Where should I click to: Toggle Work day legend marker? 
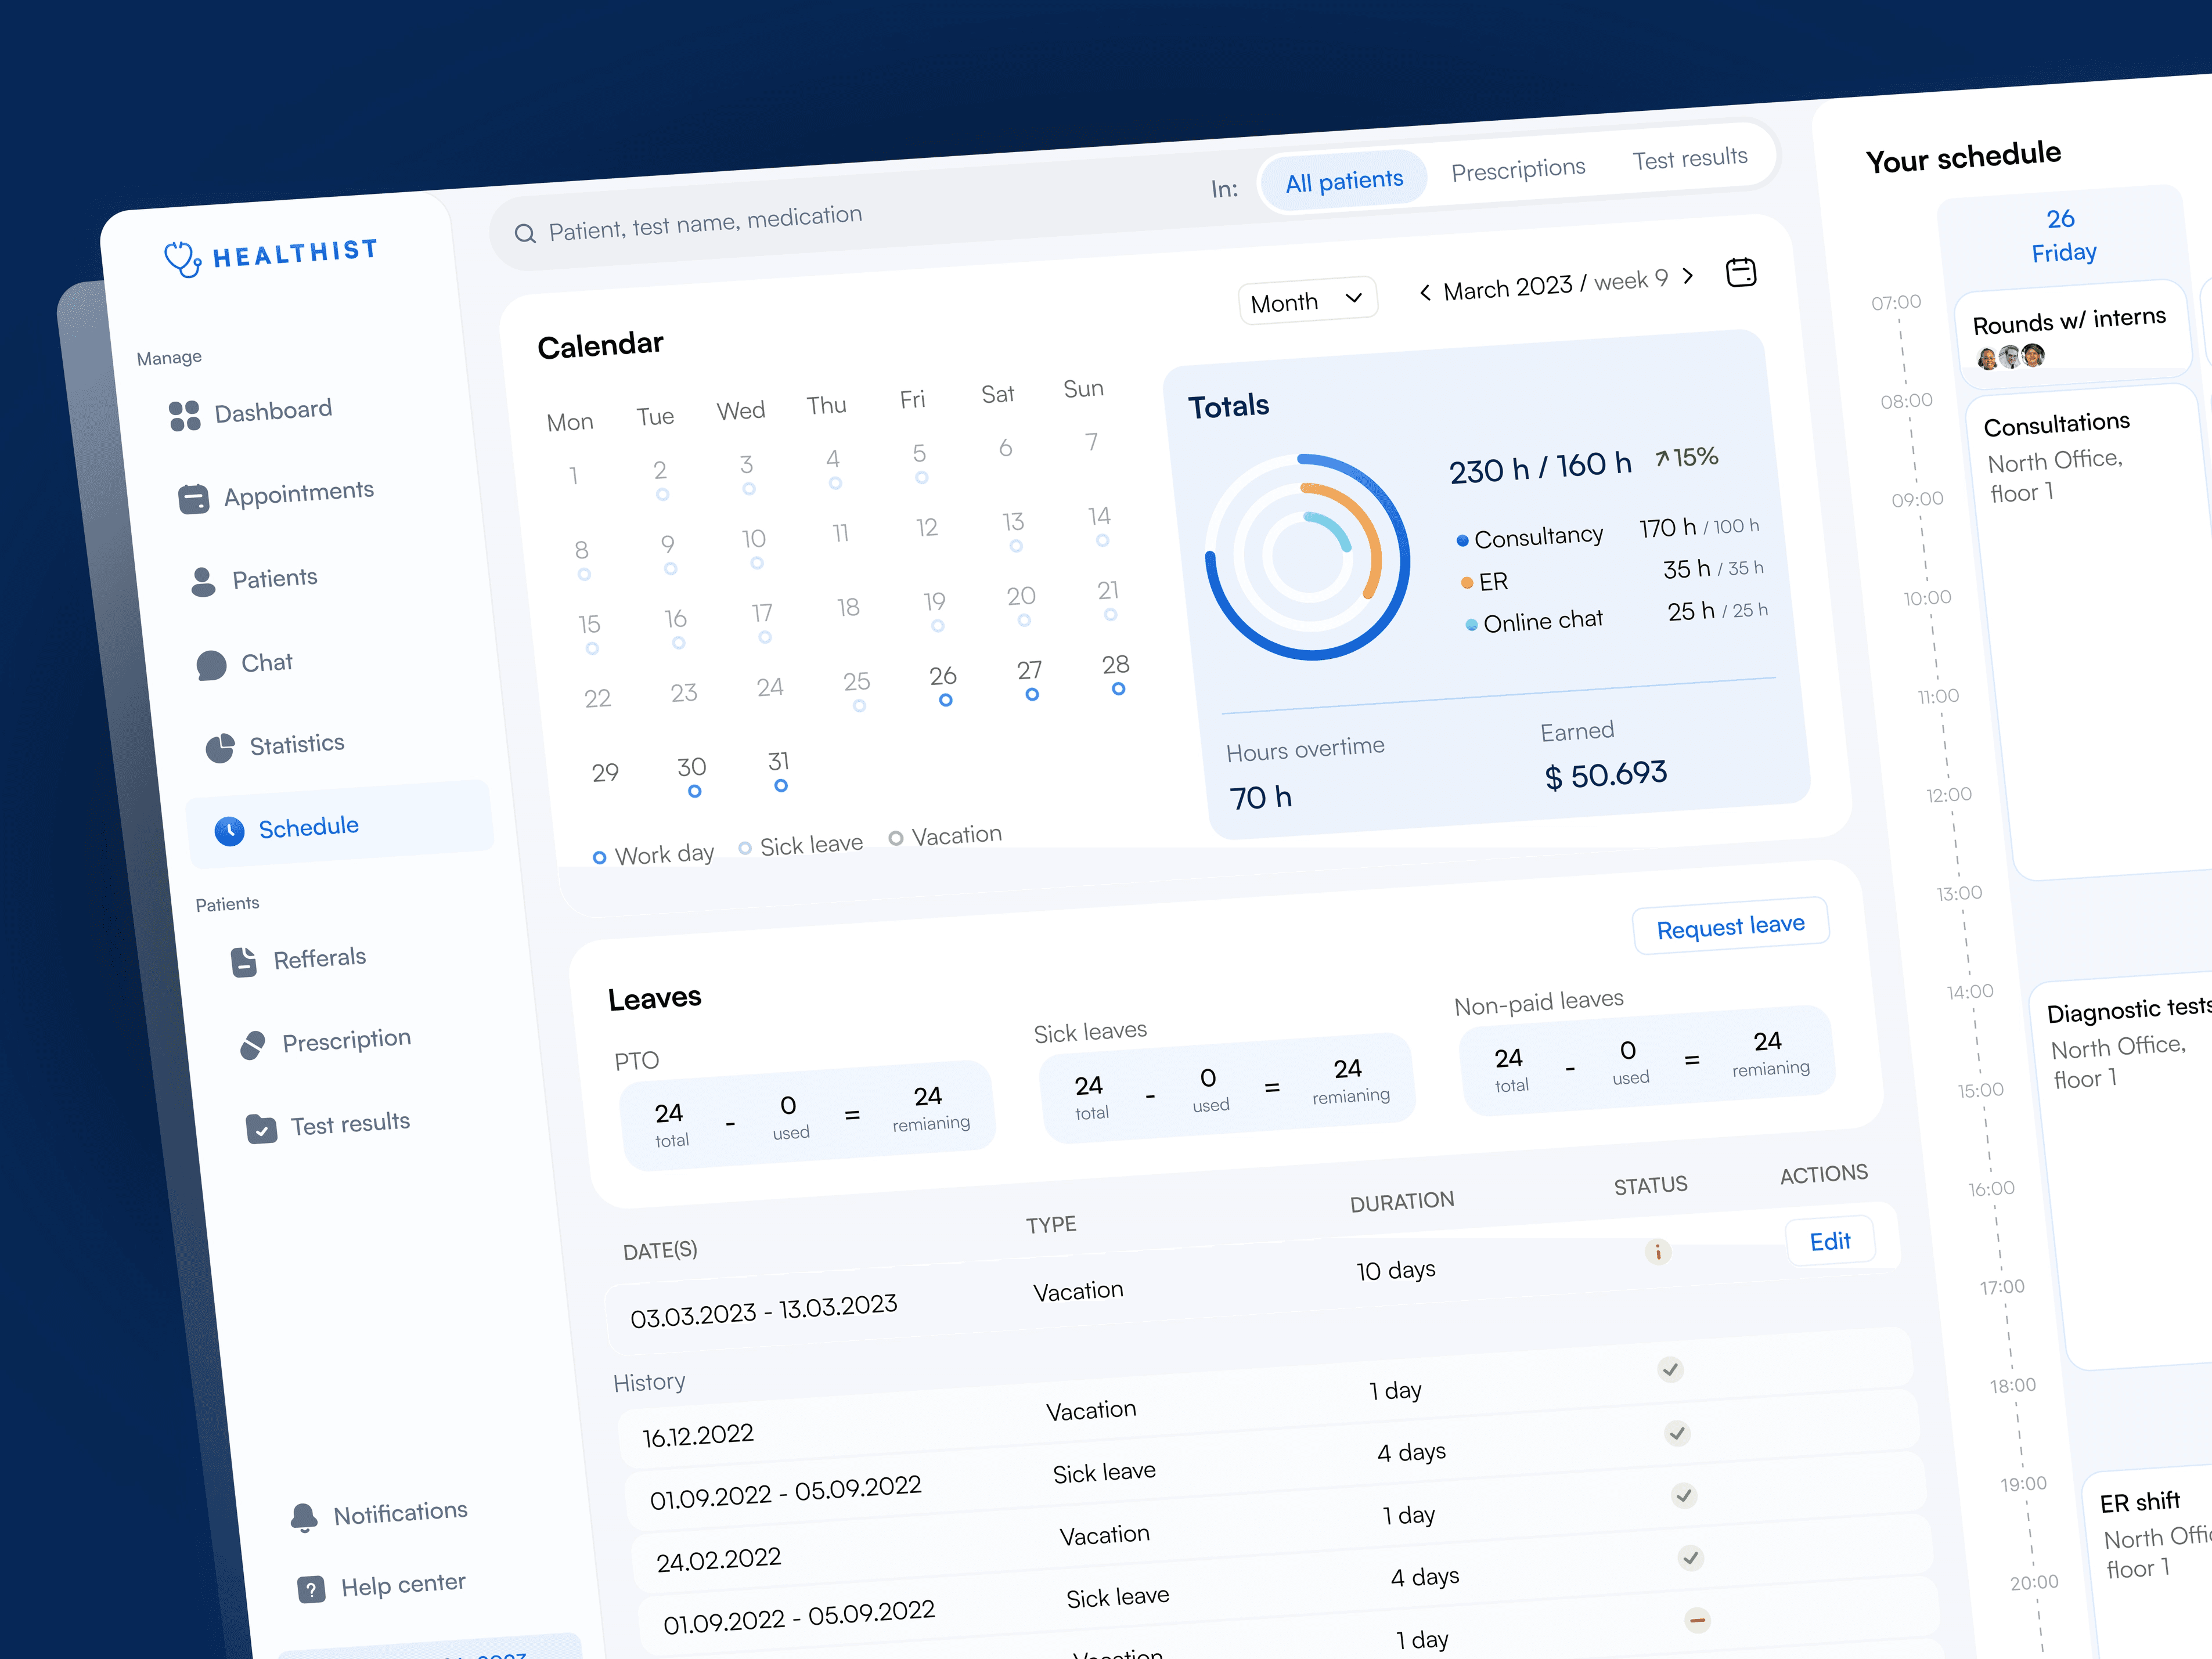click(599, 858)
